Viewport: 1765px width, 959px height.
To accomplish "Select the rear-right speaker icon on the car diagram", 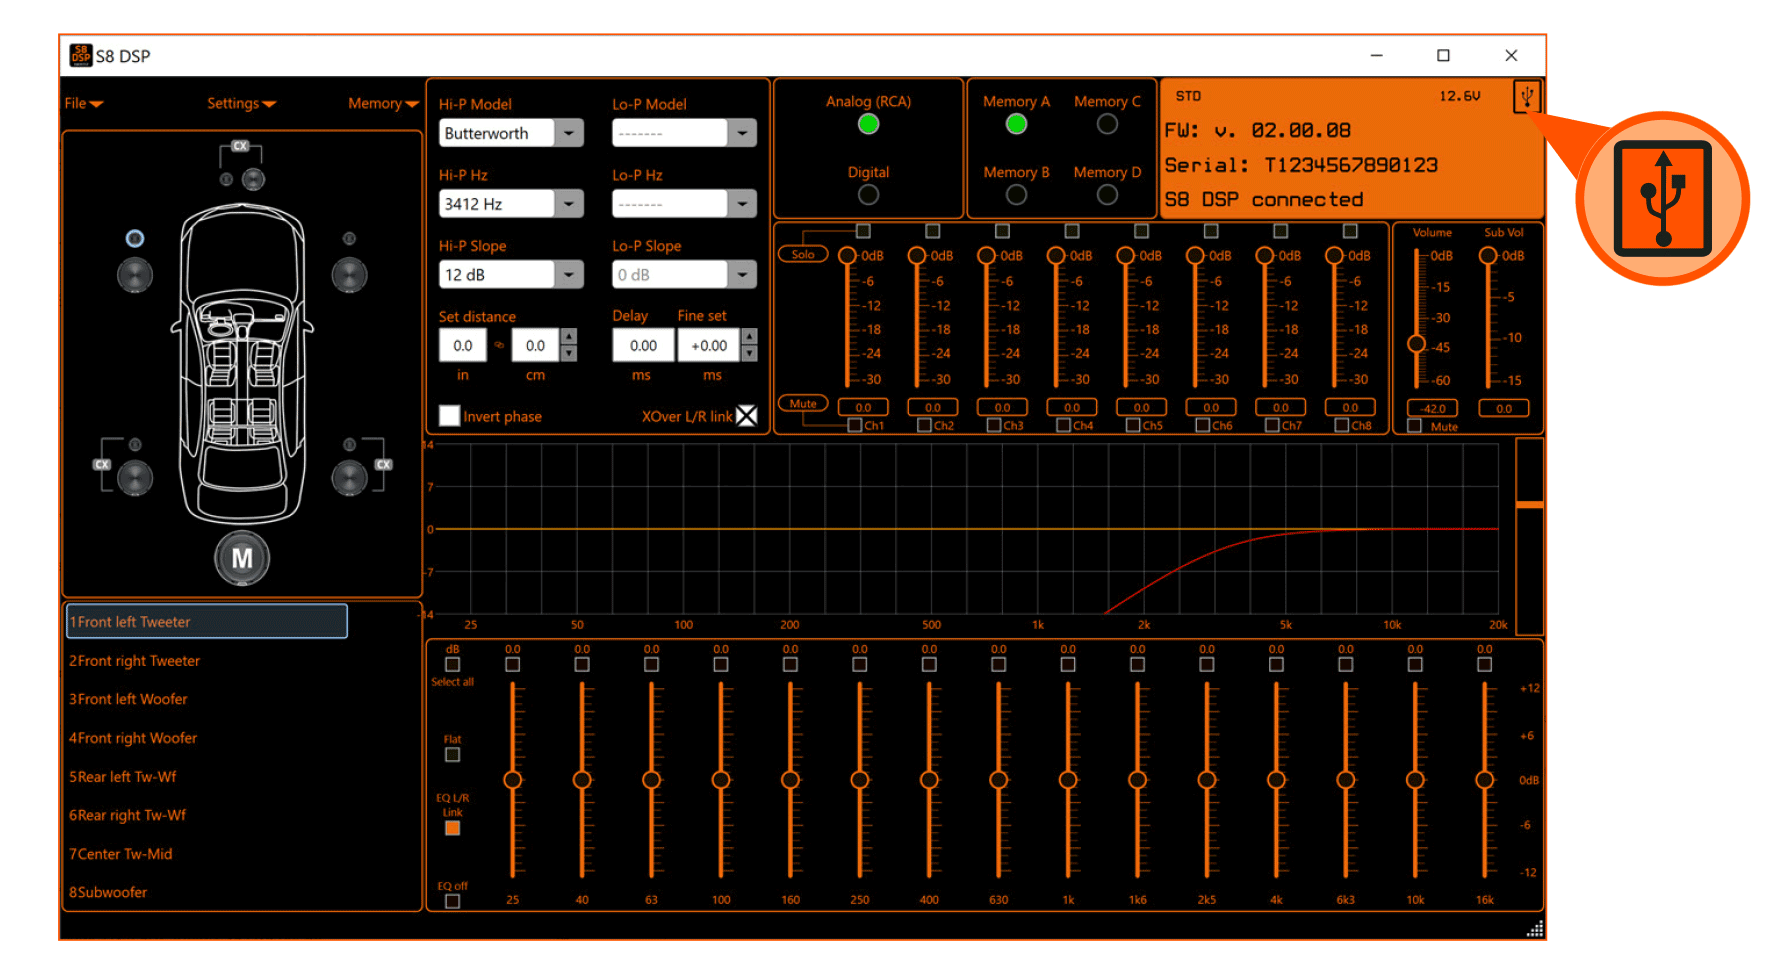I will (x=348, y=477).
